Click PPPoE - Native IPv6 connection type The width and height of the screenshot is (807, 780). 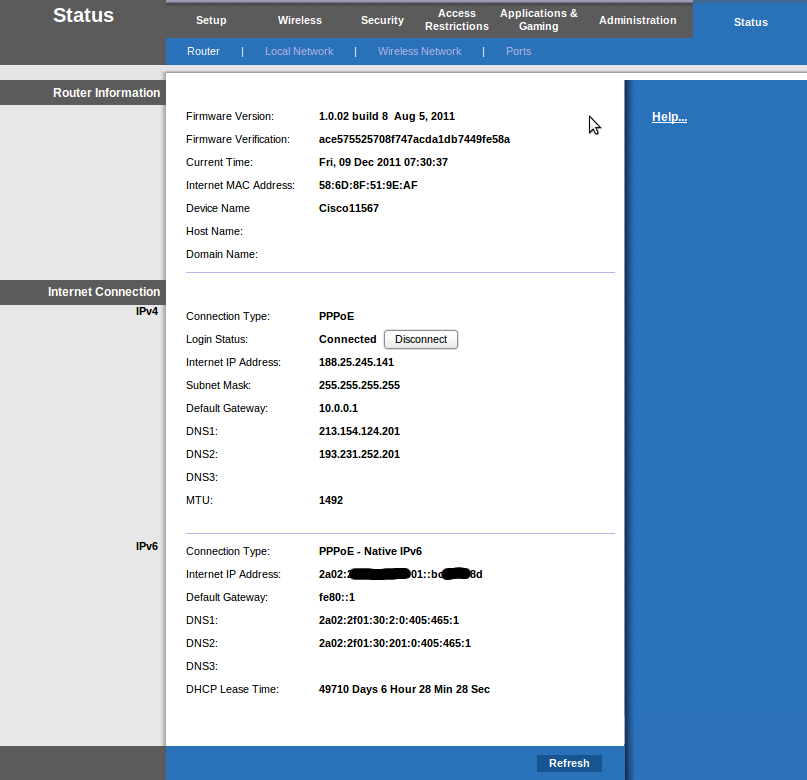(x=370, y=552)
